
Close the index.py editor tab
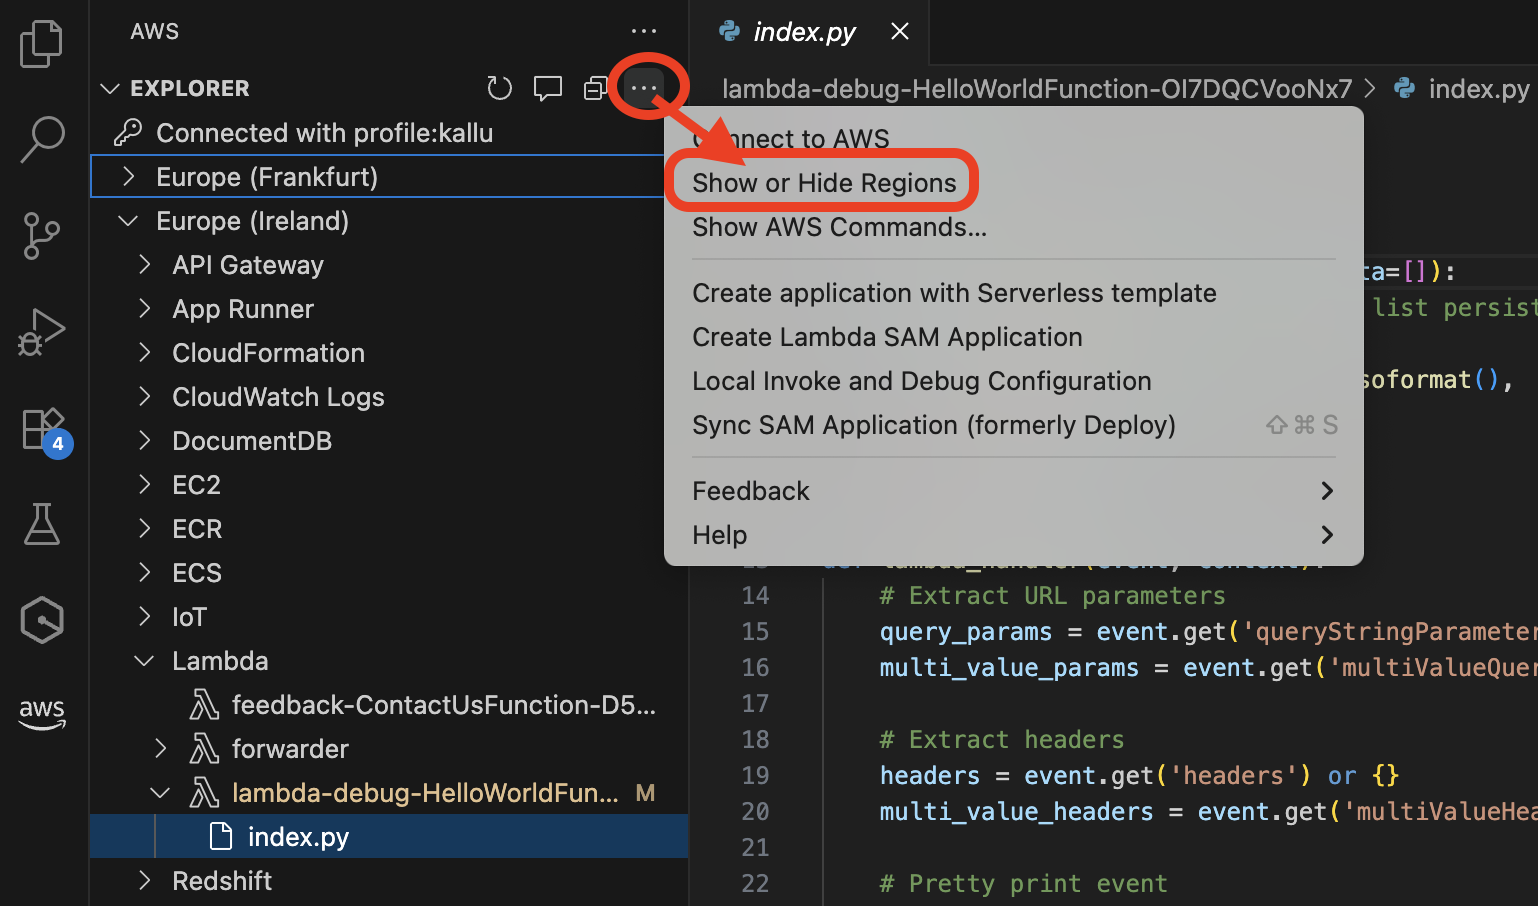[x=900, y=31]
